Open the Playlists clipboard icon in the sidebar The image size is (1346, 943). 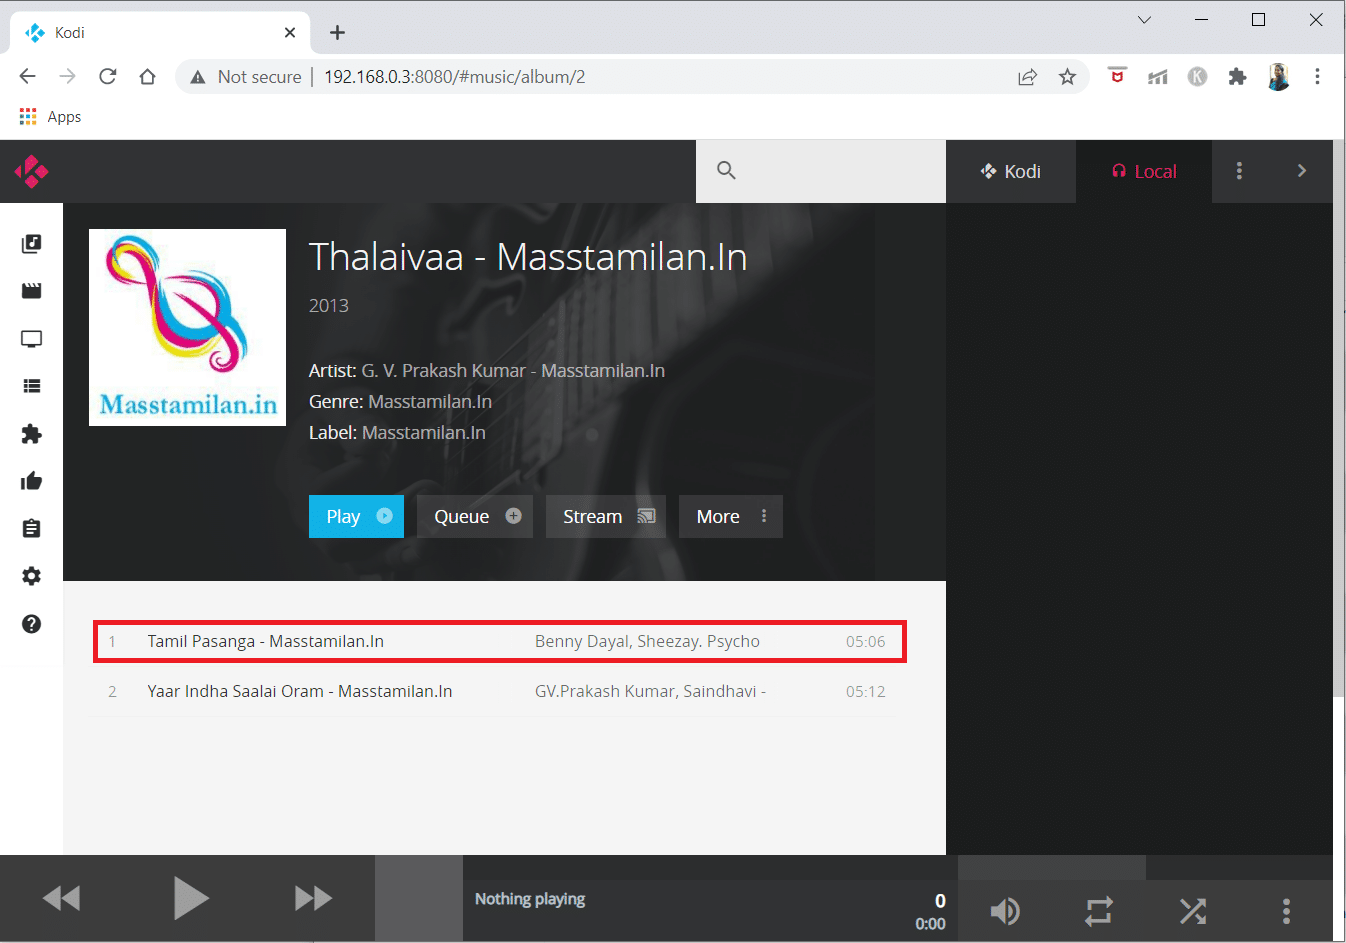[x=32, y=528]
